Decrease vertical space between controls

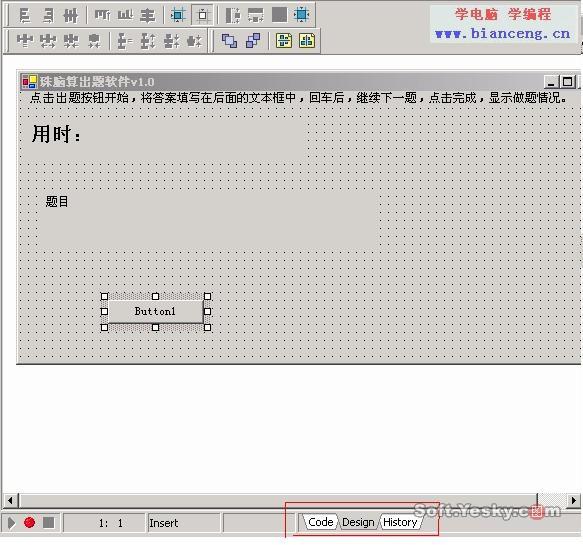[x=171, y=41]
